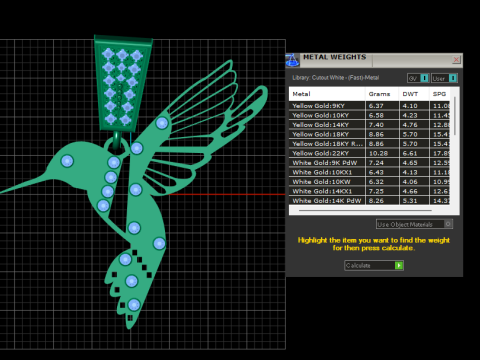
Task: Select the DWT column header
Action: pyautogui.click(x=414, y=94)
